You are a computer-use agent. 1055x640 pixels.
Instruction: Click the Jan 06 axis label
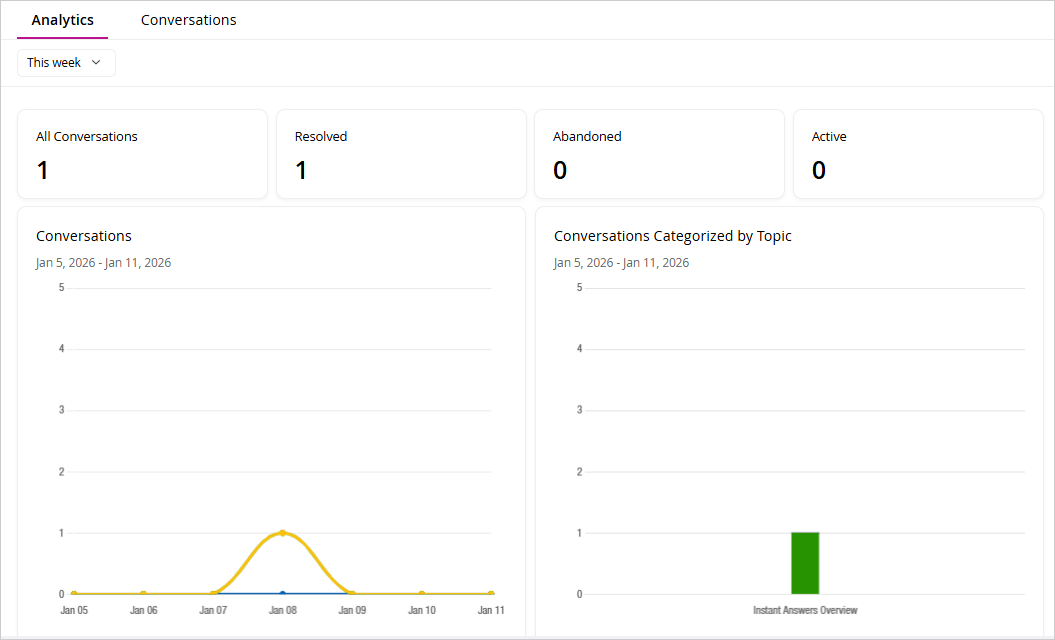click(x=143, y=610)
